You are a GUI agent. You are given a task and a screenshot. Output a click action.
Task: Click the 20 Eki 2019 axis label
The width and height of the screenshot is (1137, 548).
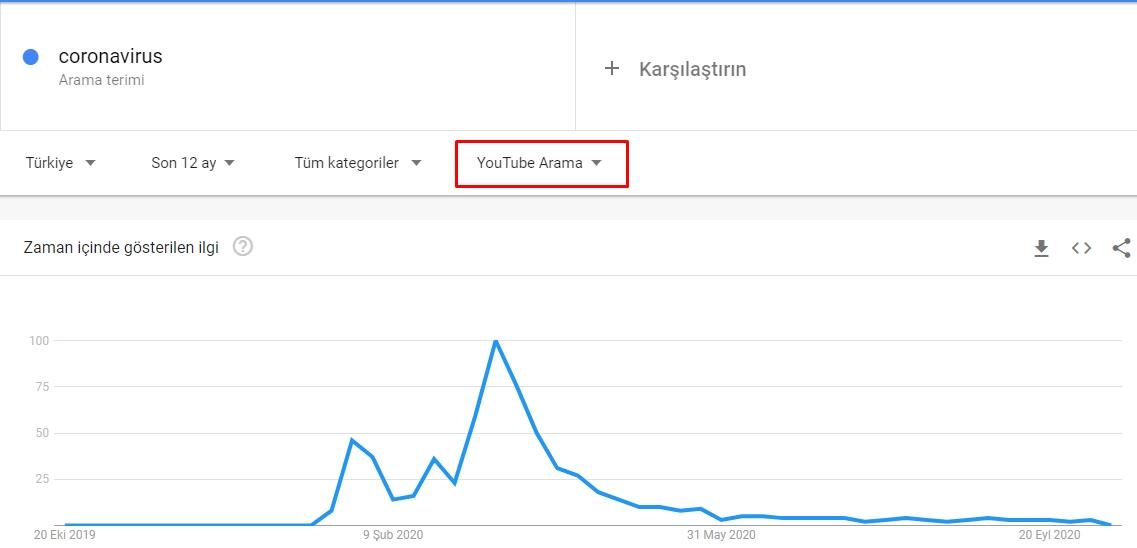[x=65, y=536]
